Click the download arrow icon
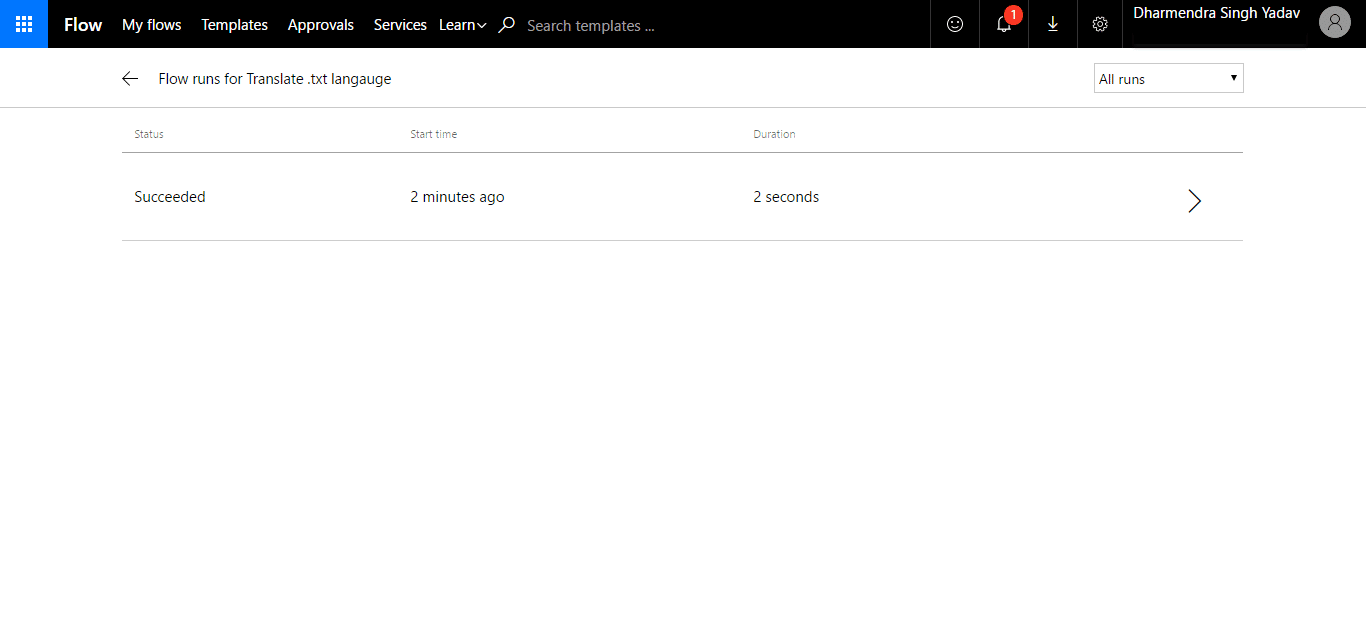 click(x=1053, y=24)
